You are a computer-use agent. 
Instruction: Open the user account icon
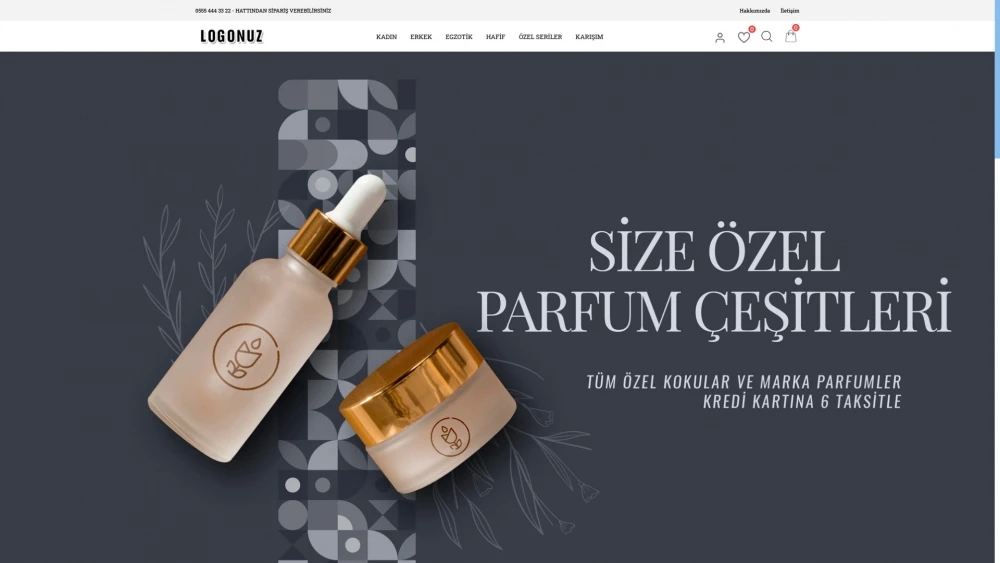coord(719,38)
